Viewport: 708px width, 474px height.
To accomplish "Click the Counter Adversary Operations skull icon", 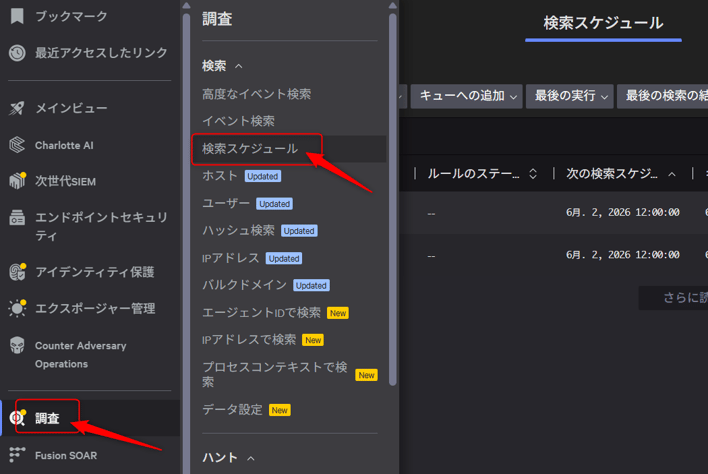I will coord(17,345).
